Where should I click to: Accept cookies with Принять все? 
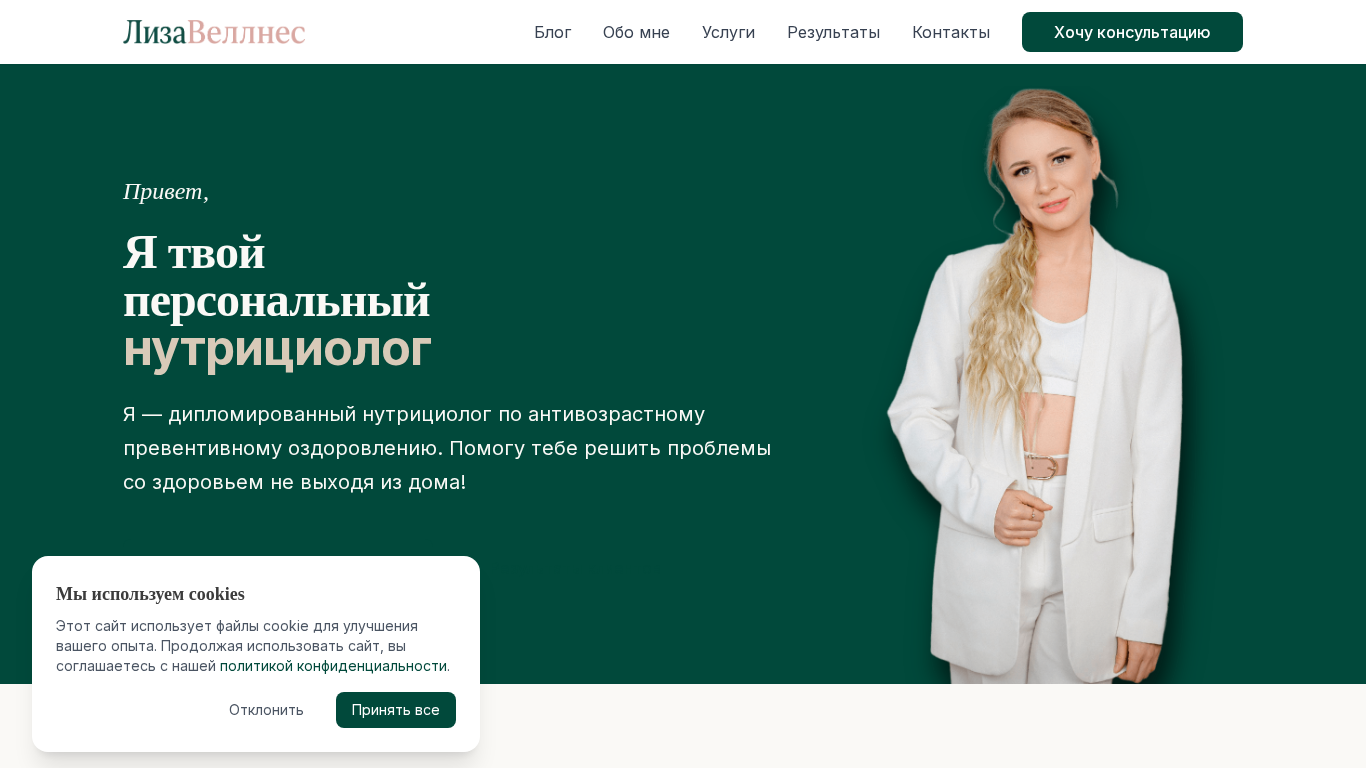[396, 710]
